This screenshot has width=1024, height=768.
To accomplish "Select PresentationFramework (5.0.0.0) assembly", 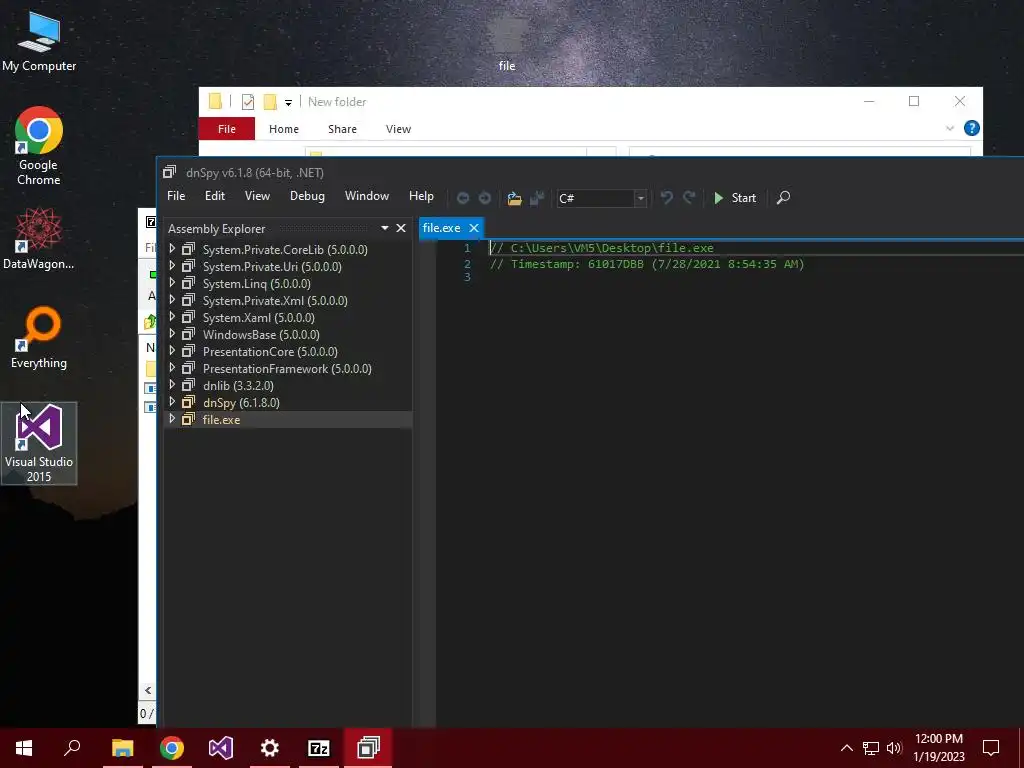I will coord(287,368).
